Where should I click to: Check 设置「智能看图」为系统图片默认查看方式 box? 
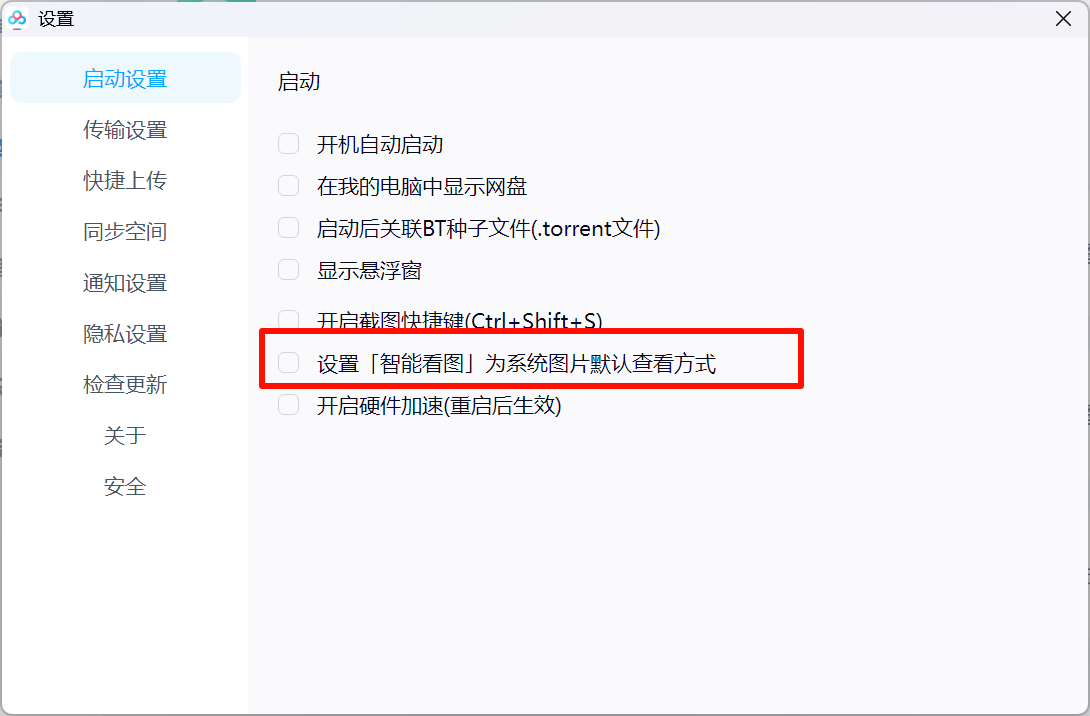288,362
